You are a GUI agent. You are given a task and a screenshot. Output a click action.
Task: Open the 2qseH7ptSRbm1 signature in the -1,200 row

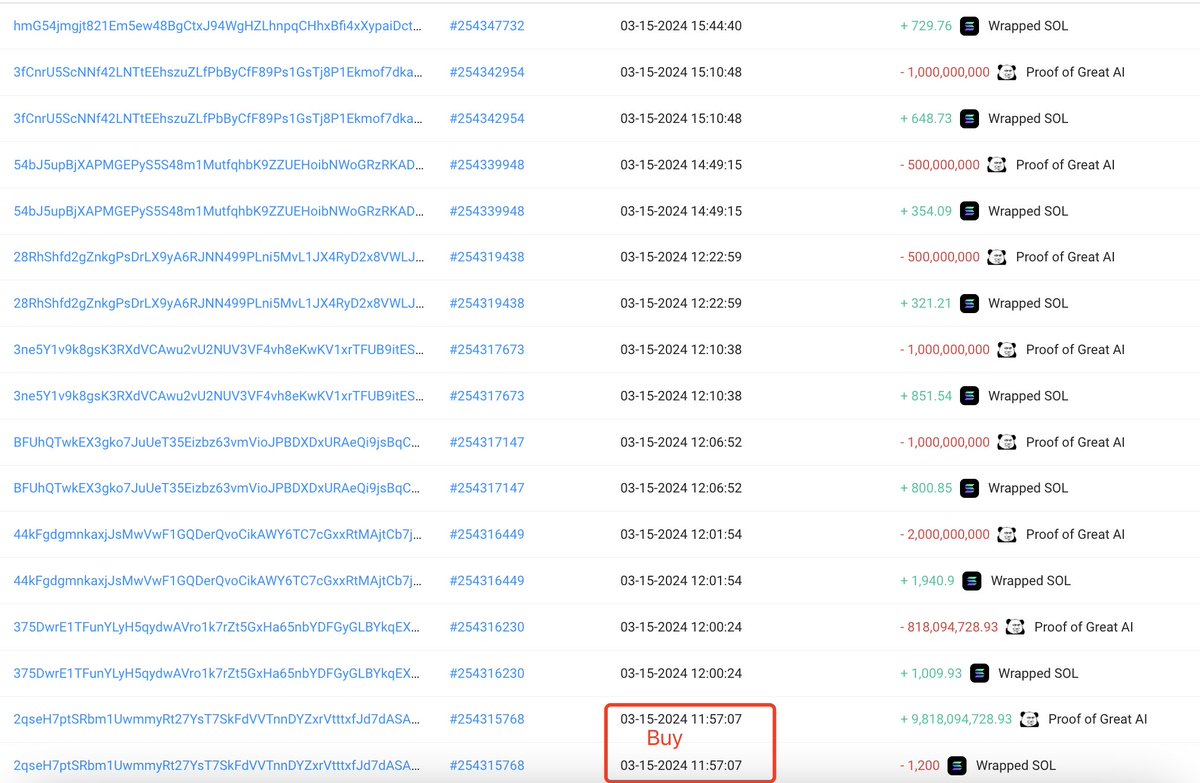217,765
